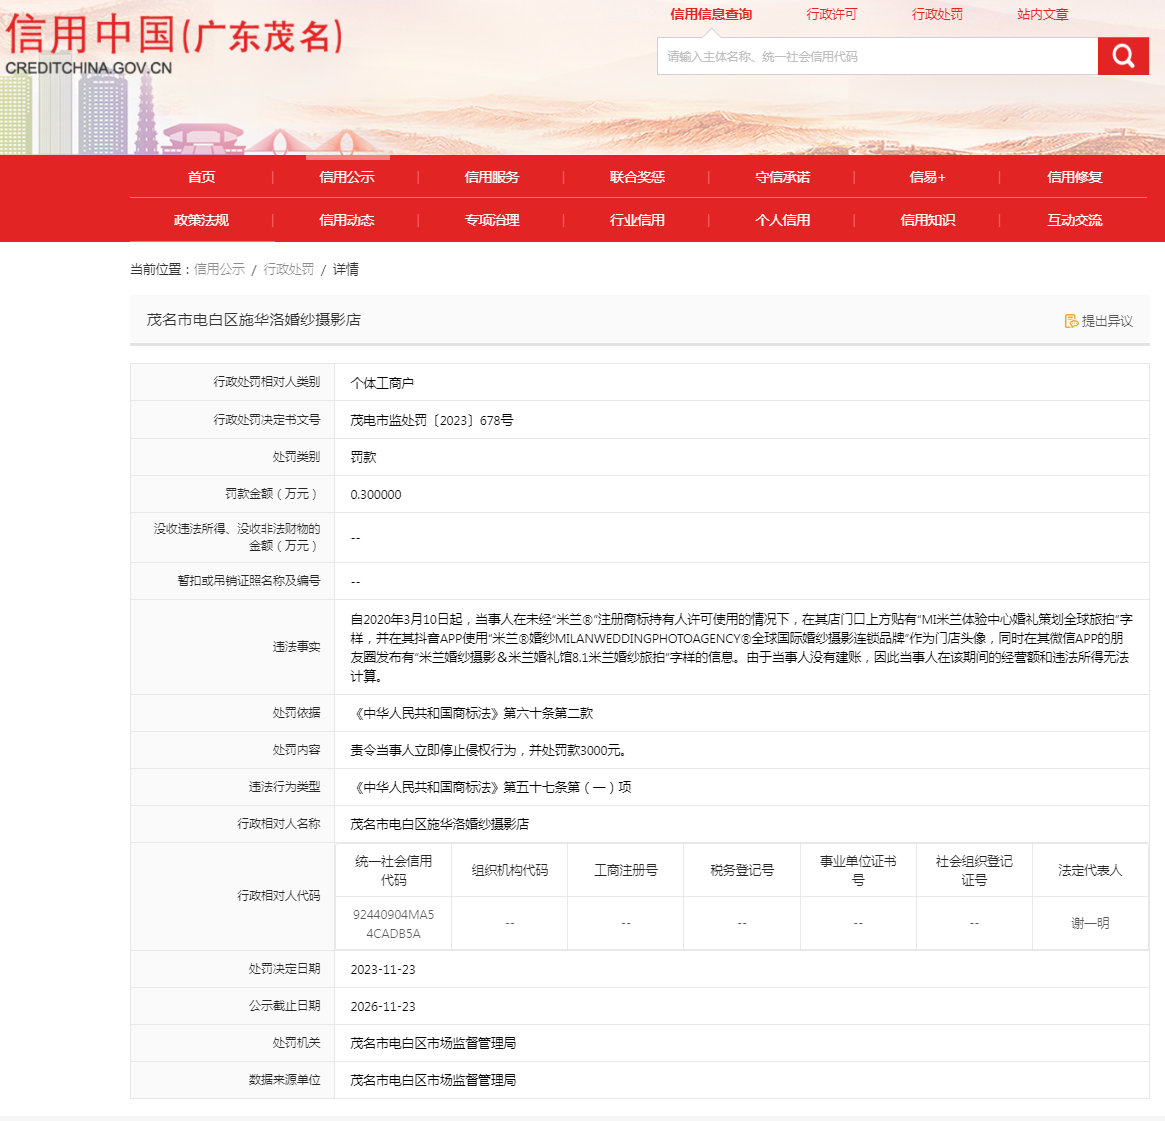This screenshot has width=1165, height=1121.
Task: Navigate to the 信易+ menu item
Action: click(927, 177)
